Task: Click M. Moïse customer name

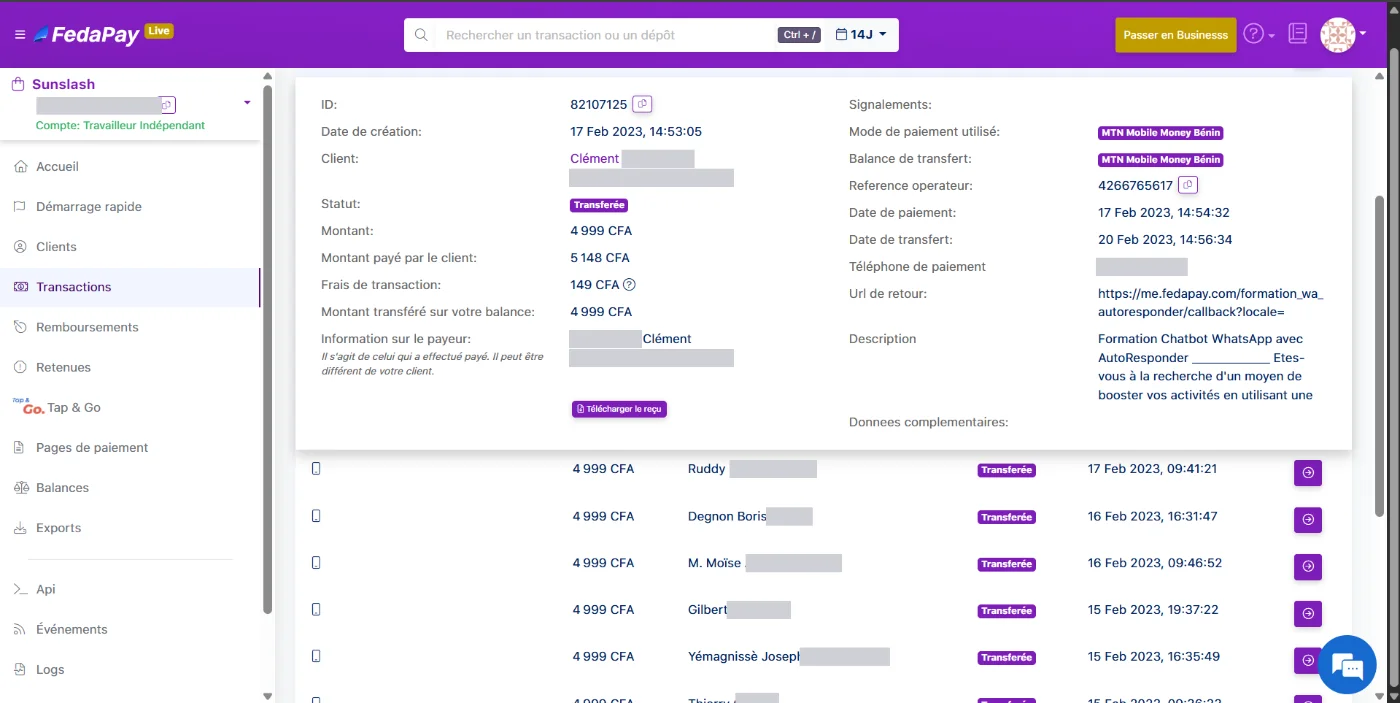Action: [714, 563]
